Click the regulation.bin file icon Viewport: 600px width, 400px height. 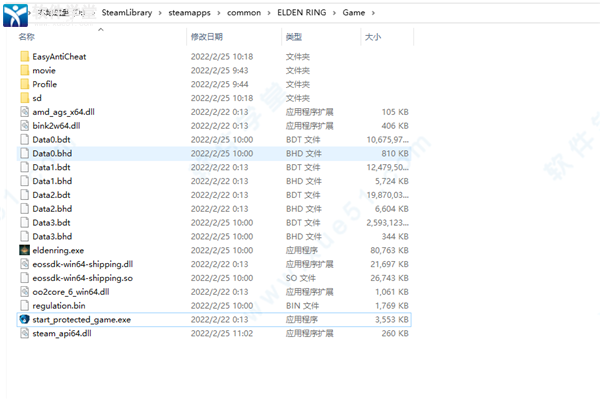pos(24,305)
